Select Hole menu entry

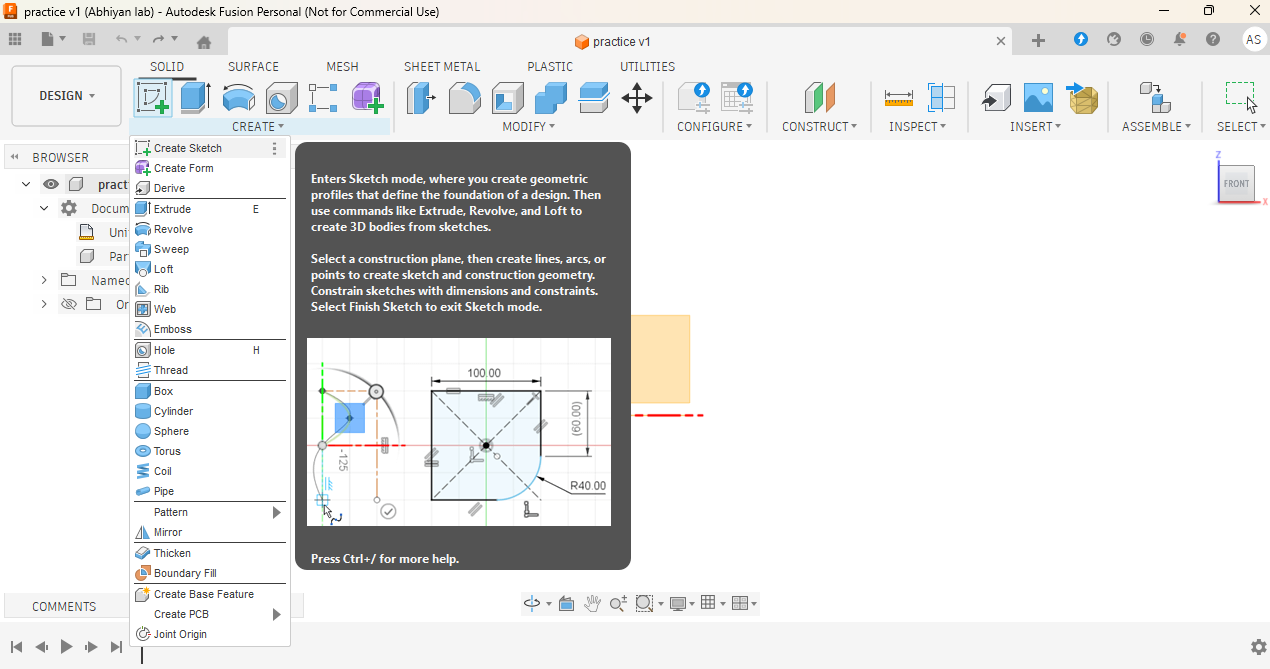pos(209,350)
